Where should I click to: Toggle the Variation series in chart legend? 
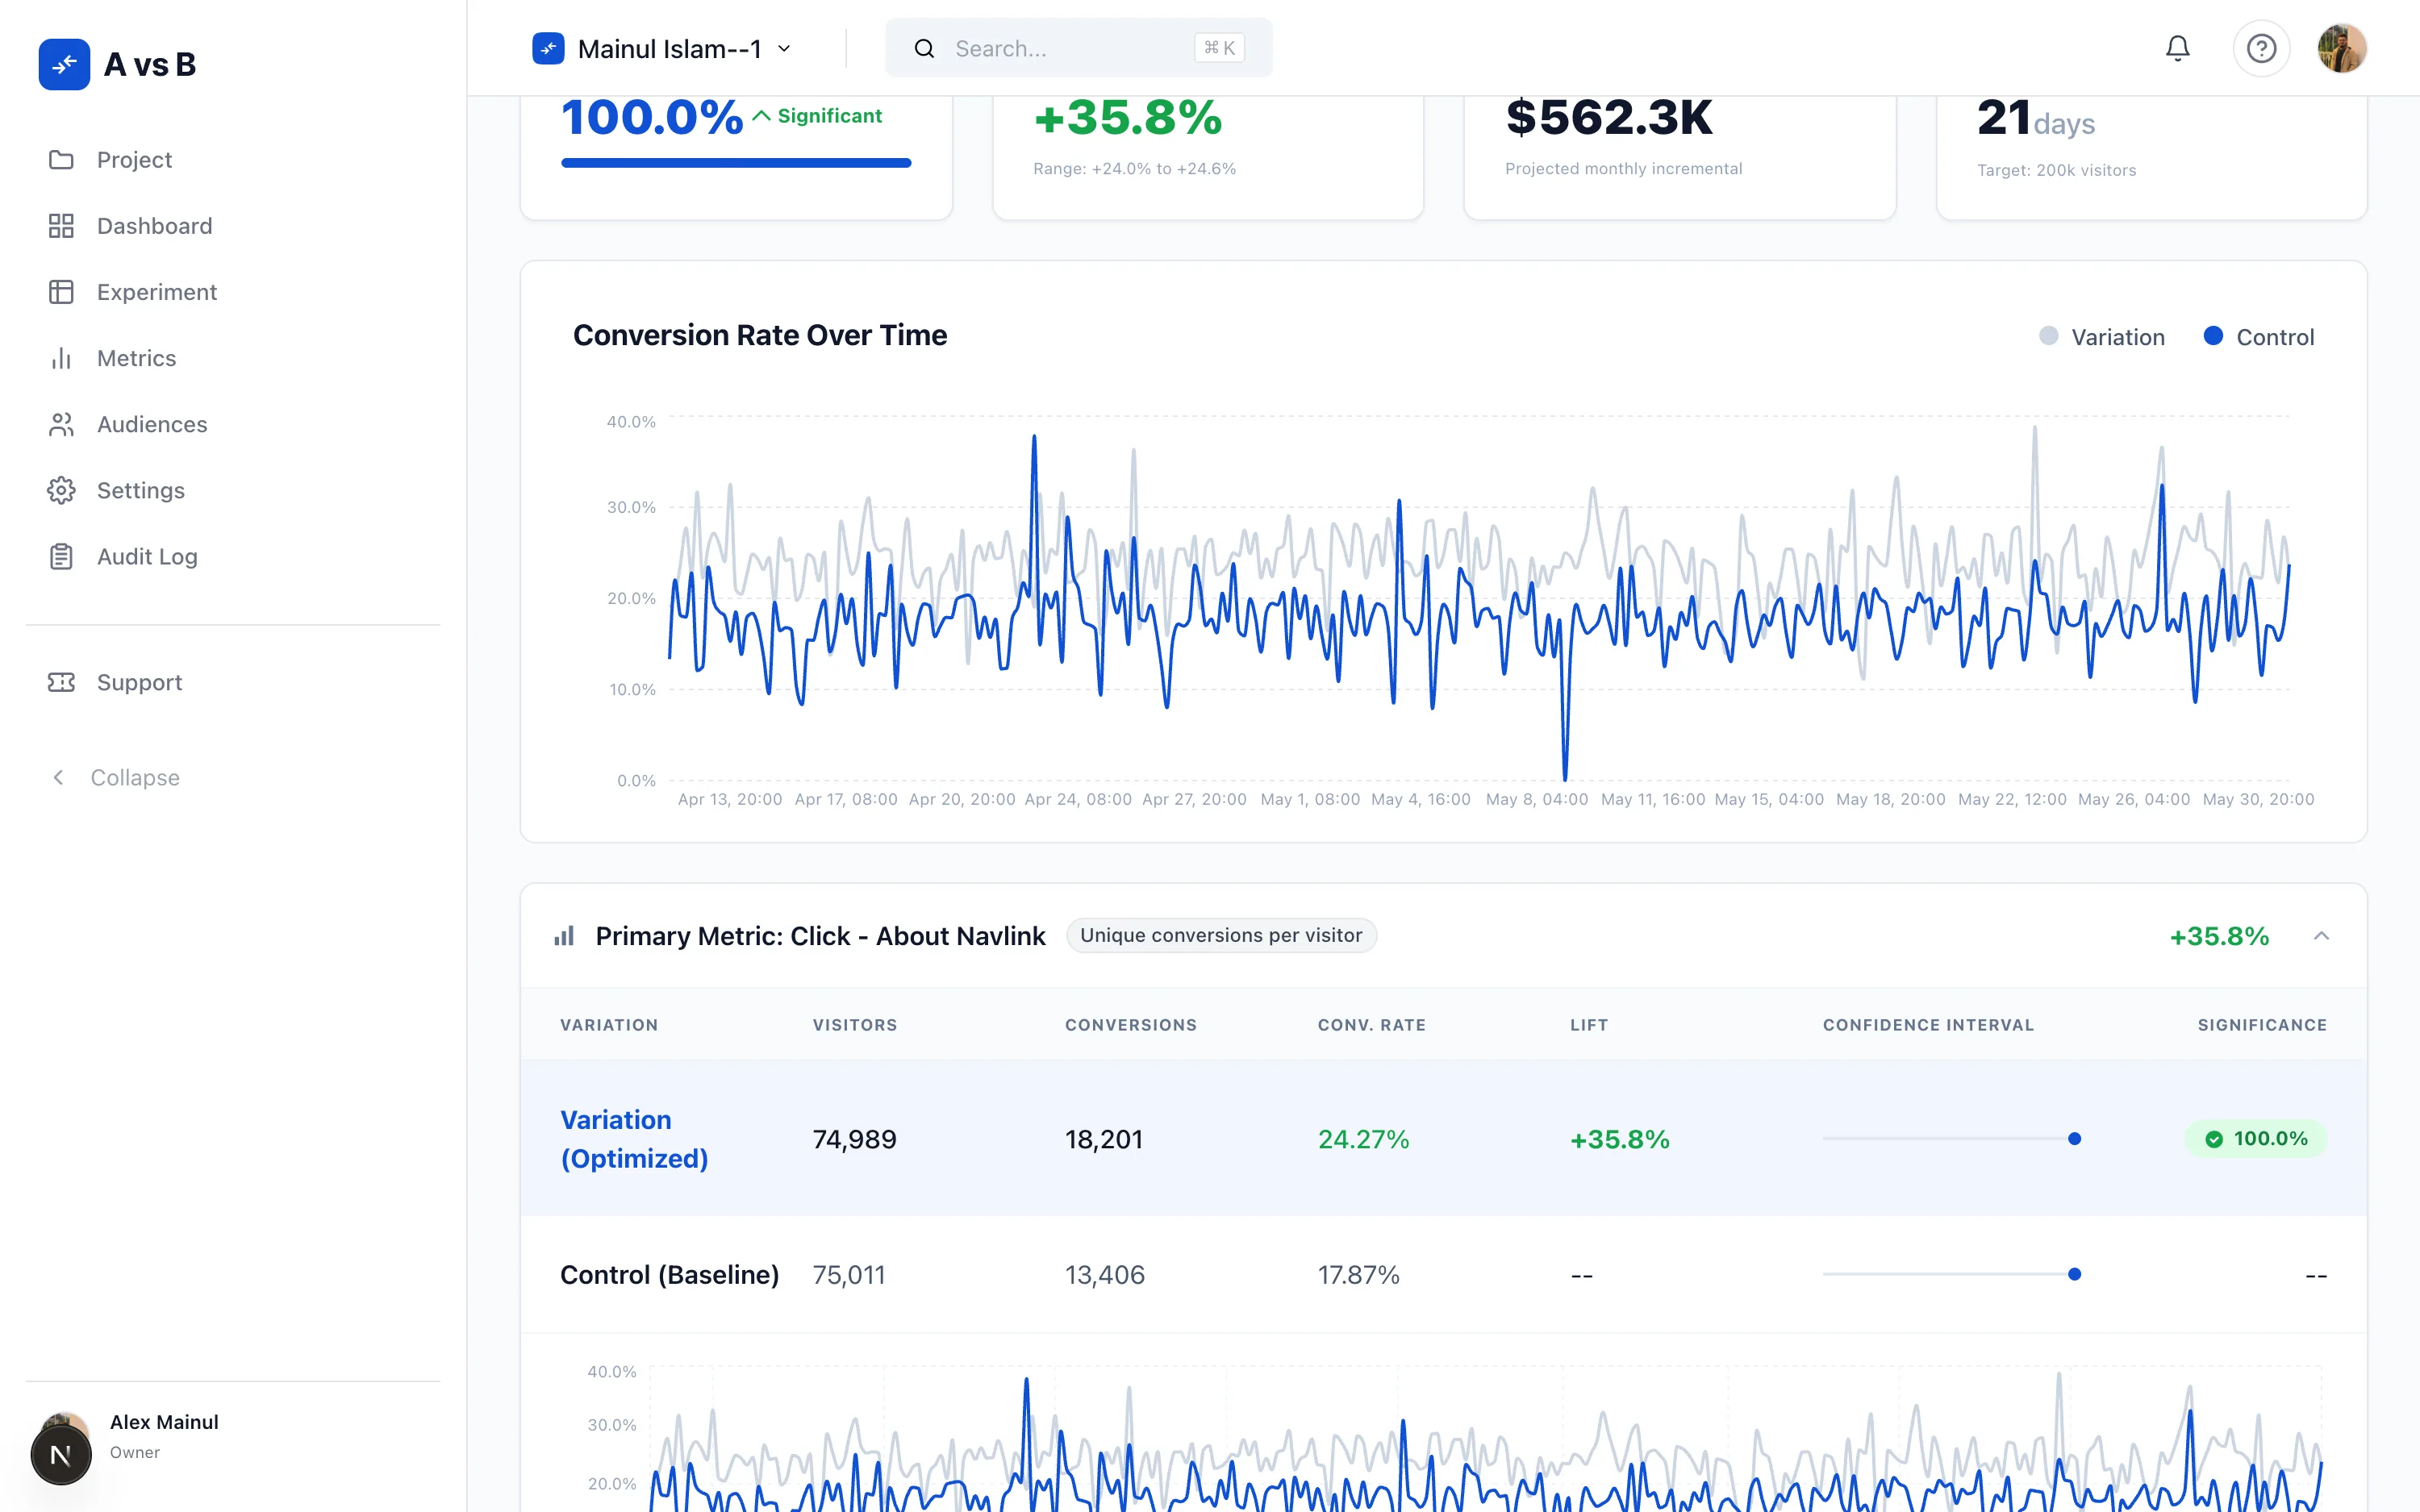pos(2102,337)
